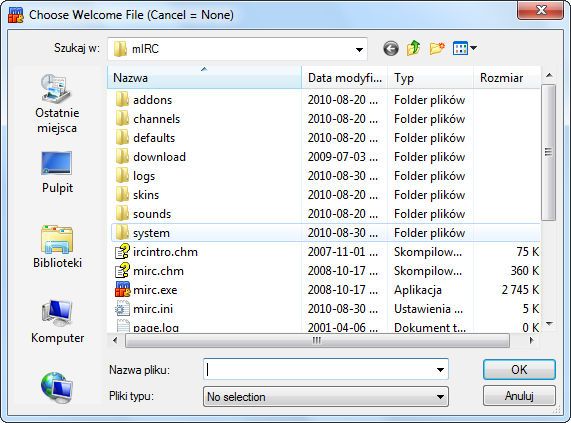Confirm with the OK button
Image resolution: width=571 pixels, height=423 pixels.
tap(519, 369)
